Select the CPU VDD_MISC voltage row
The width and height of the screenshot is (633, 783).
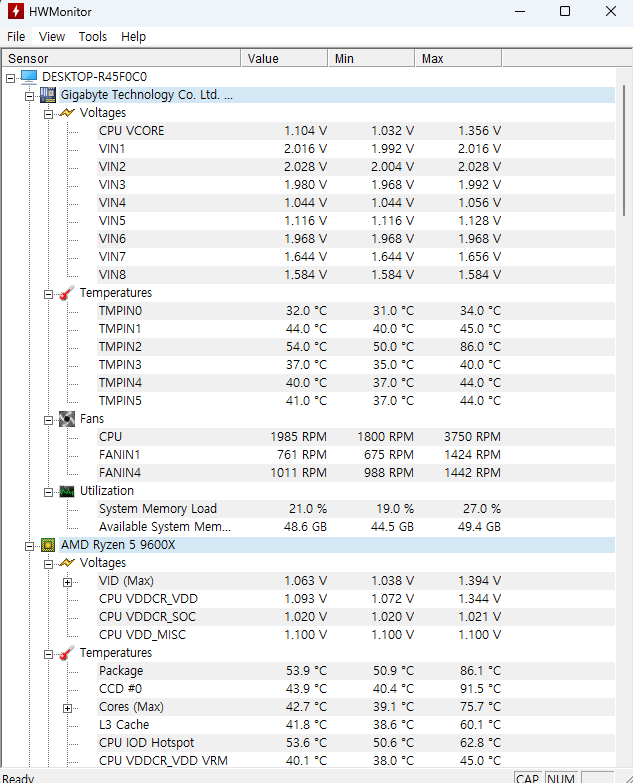356,635
